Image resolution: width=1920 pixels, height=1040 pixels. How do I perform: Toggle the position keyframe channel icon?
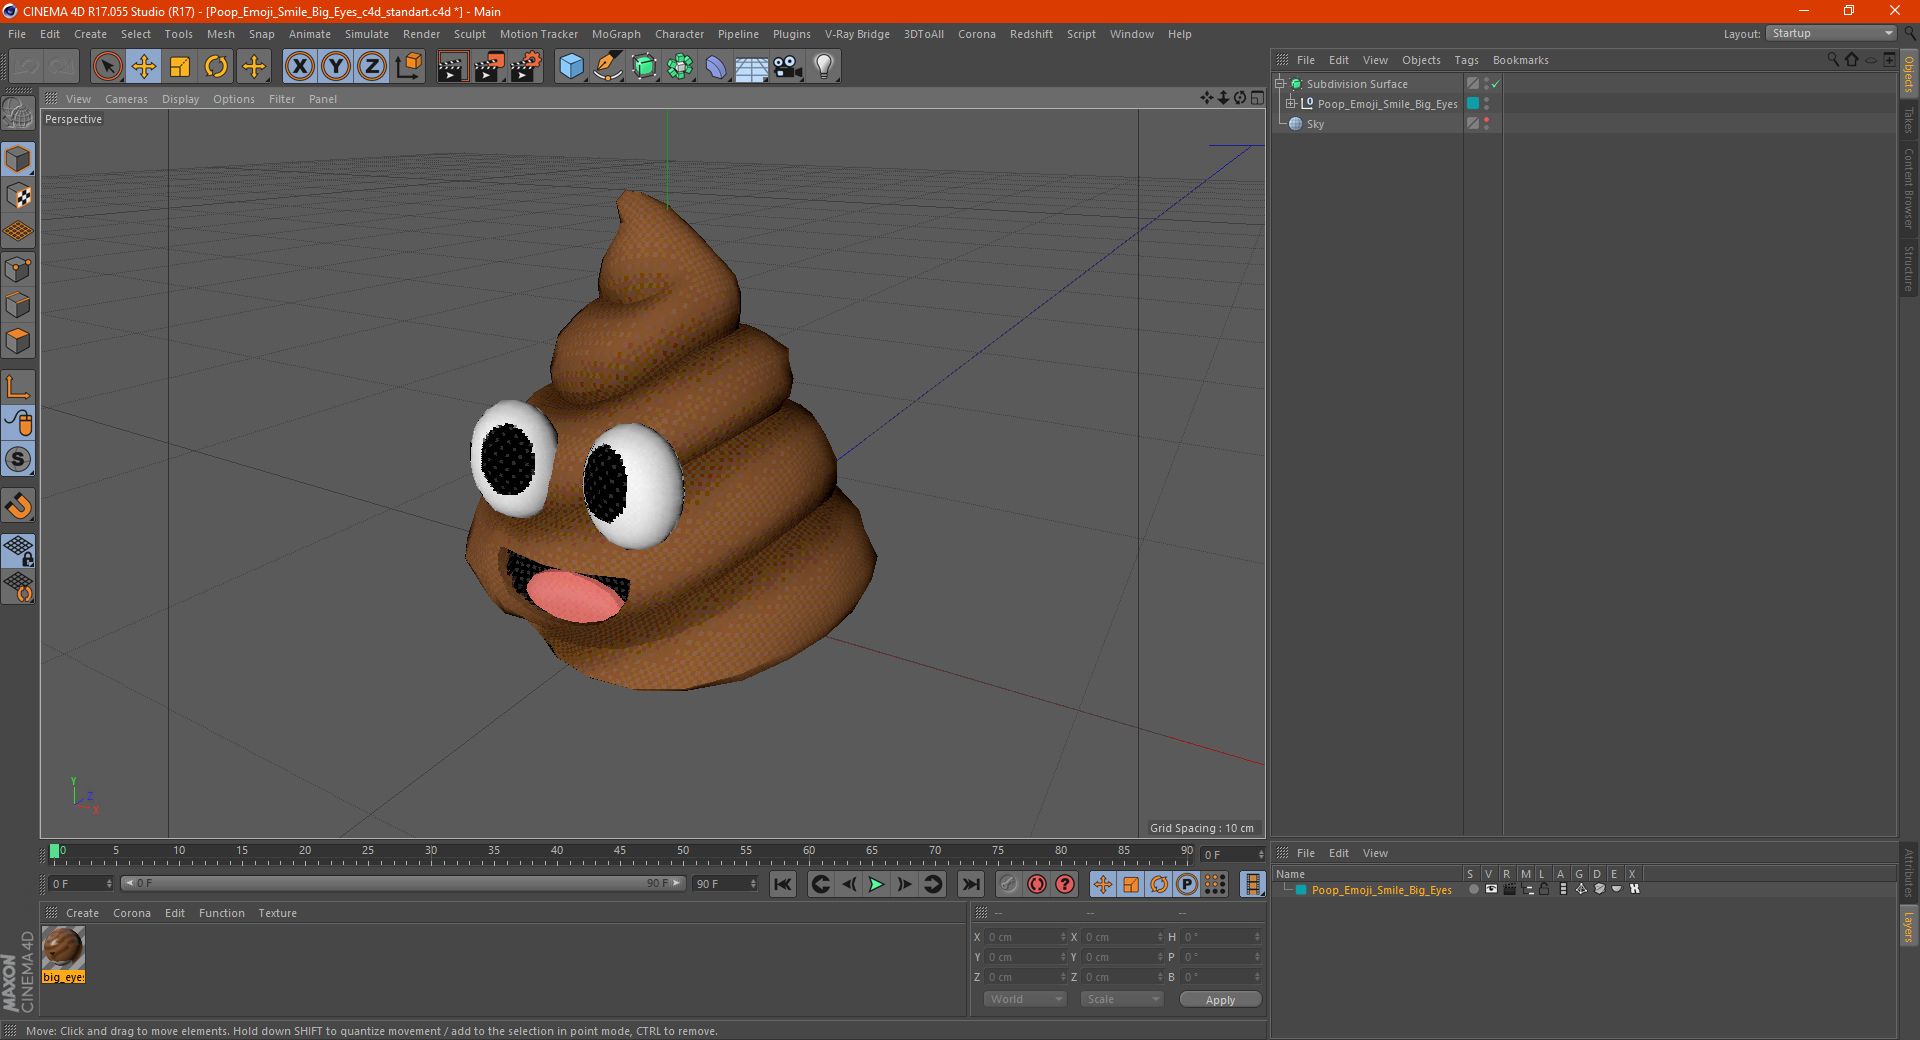pos(1103,884)
